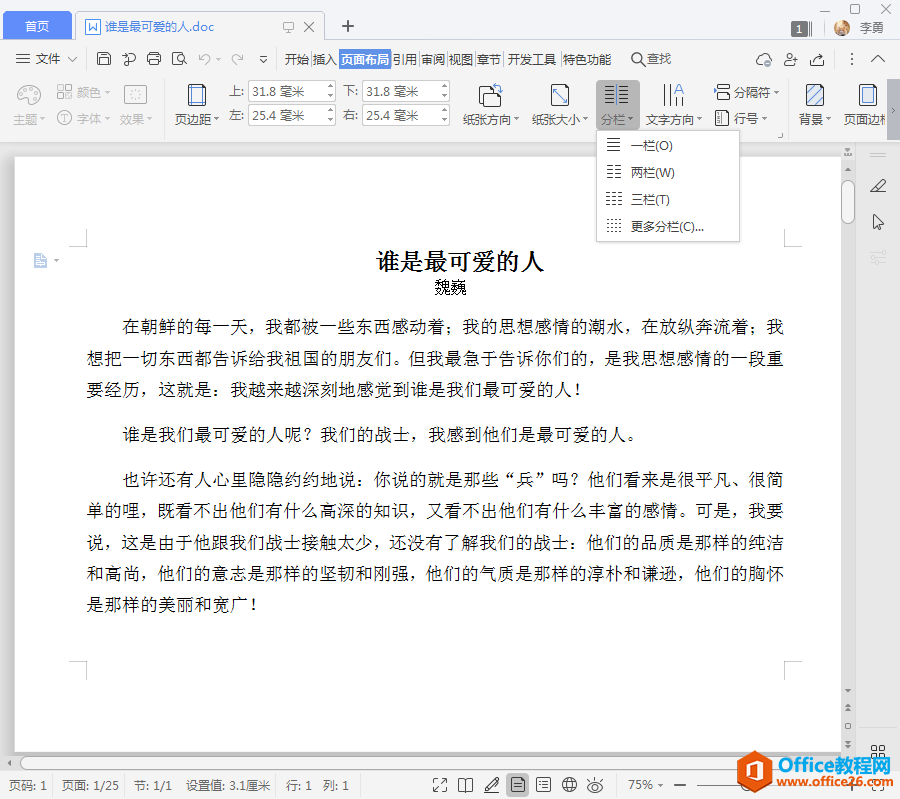Decrease the right margin with down stepper

tap(444, 121)
